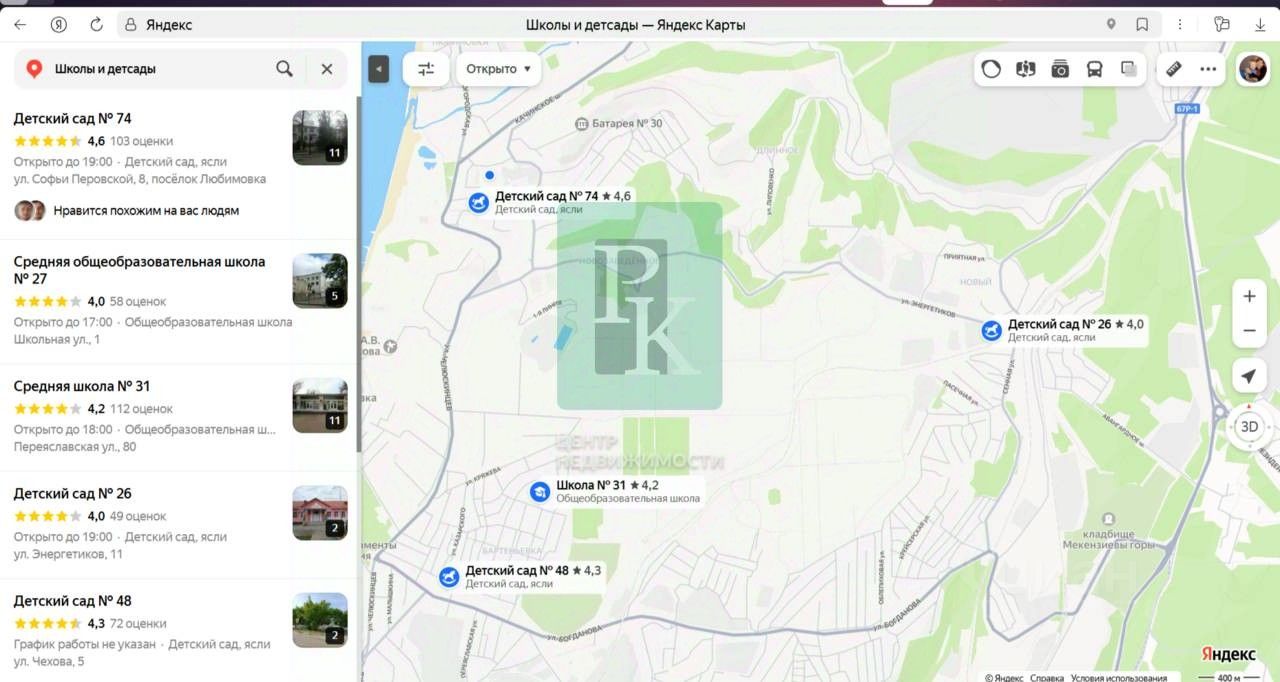Open the map layers switcher
The height and width of the screenshot is (682, 1280).
point(1129,69)
